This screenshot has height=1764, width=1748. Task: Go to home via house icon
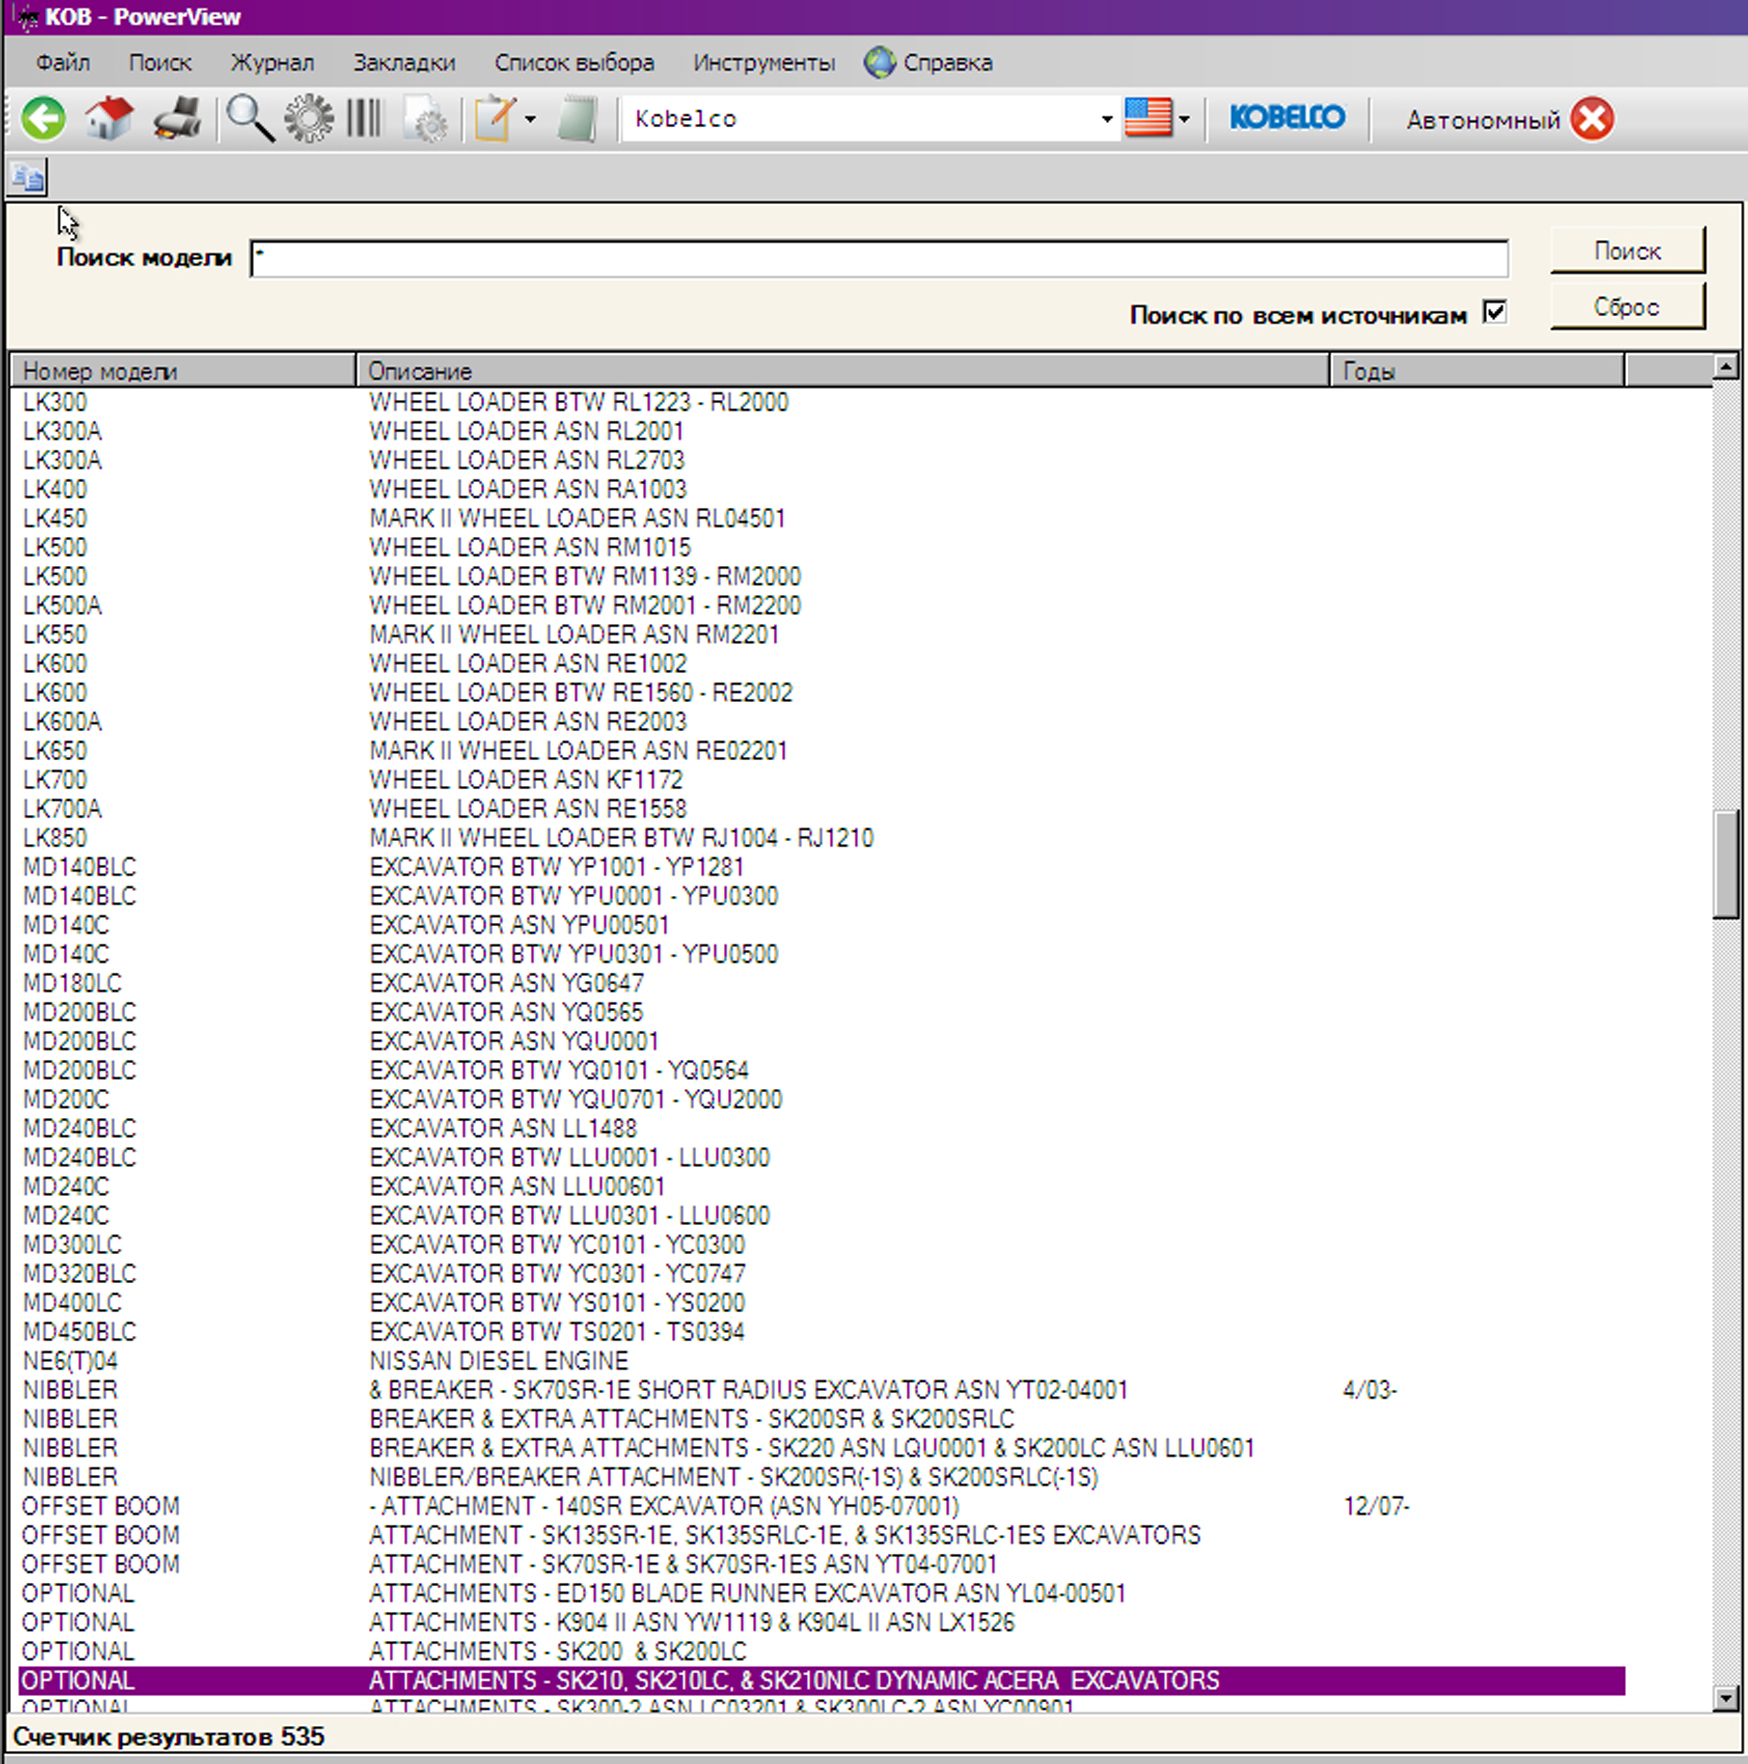pos(109,119)
